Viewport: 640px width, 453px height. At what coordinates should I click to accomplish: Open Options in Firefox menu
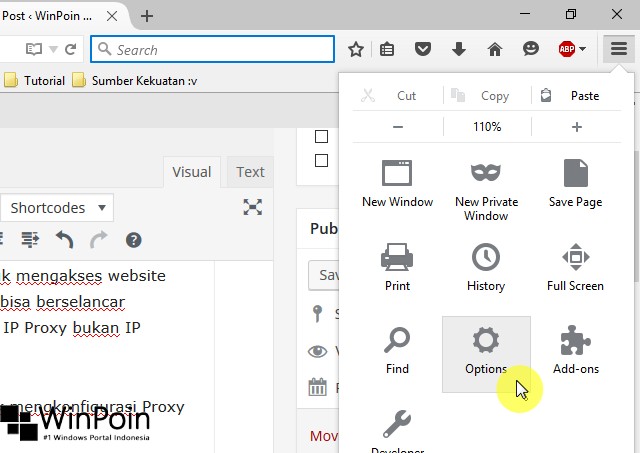486,354
